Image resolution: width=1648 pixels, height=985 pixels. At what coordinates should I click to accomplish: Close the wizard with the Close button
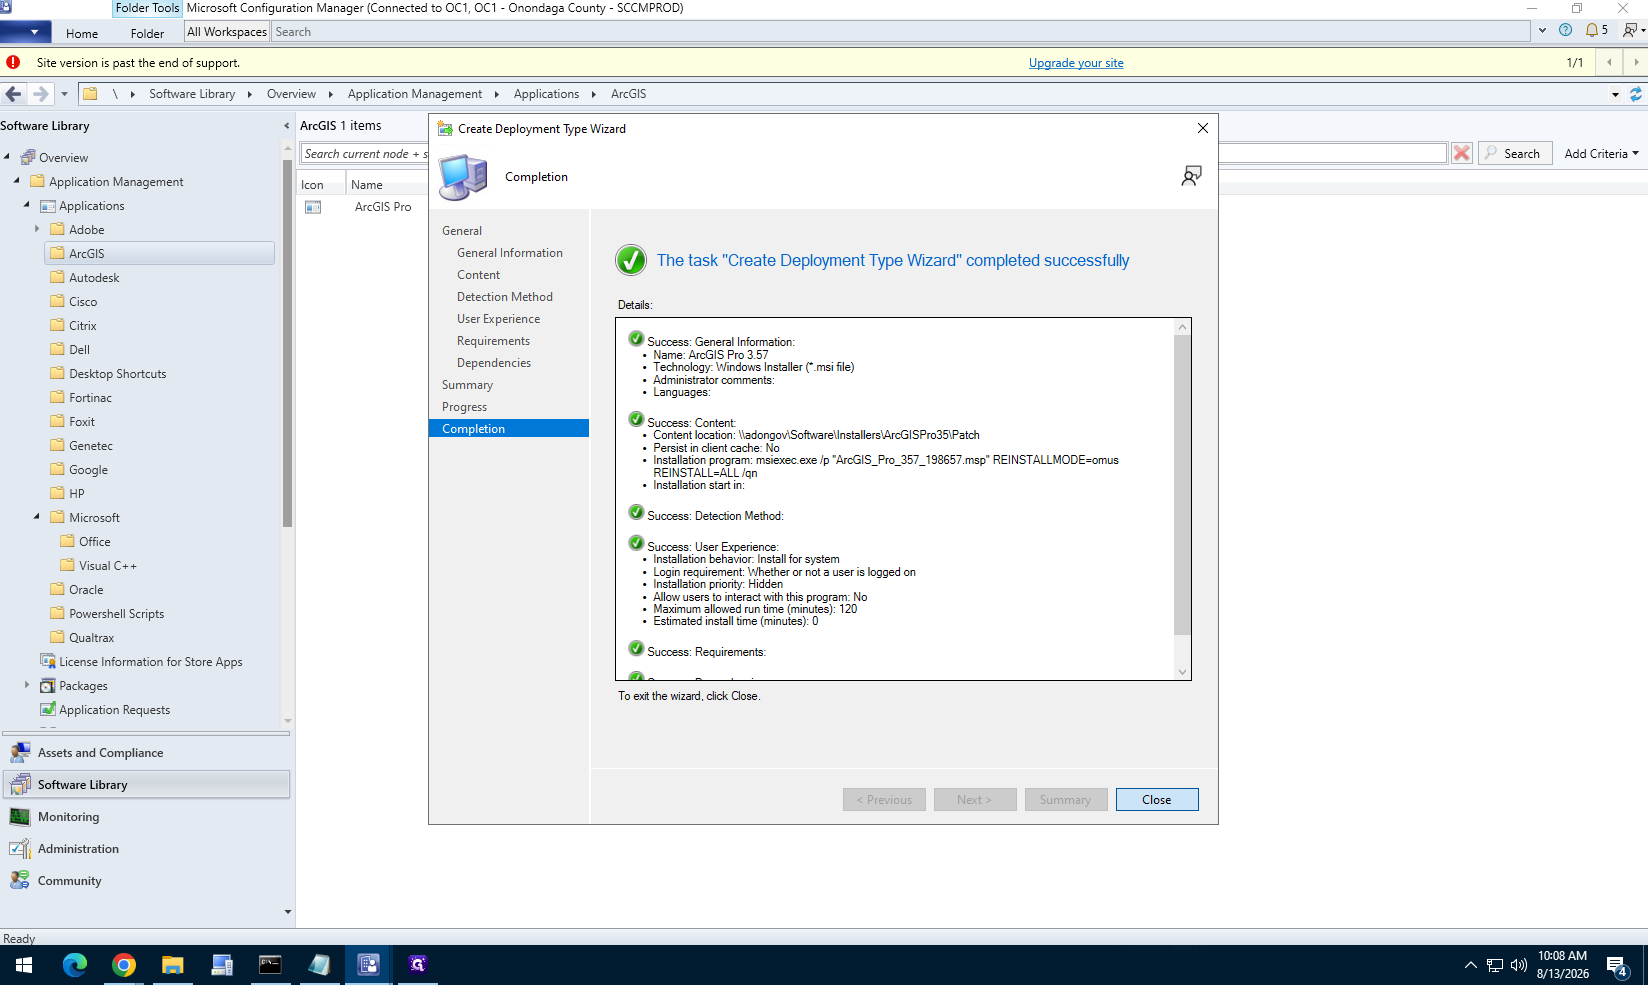[1157, 800]
